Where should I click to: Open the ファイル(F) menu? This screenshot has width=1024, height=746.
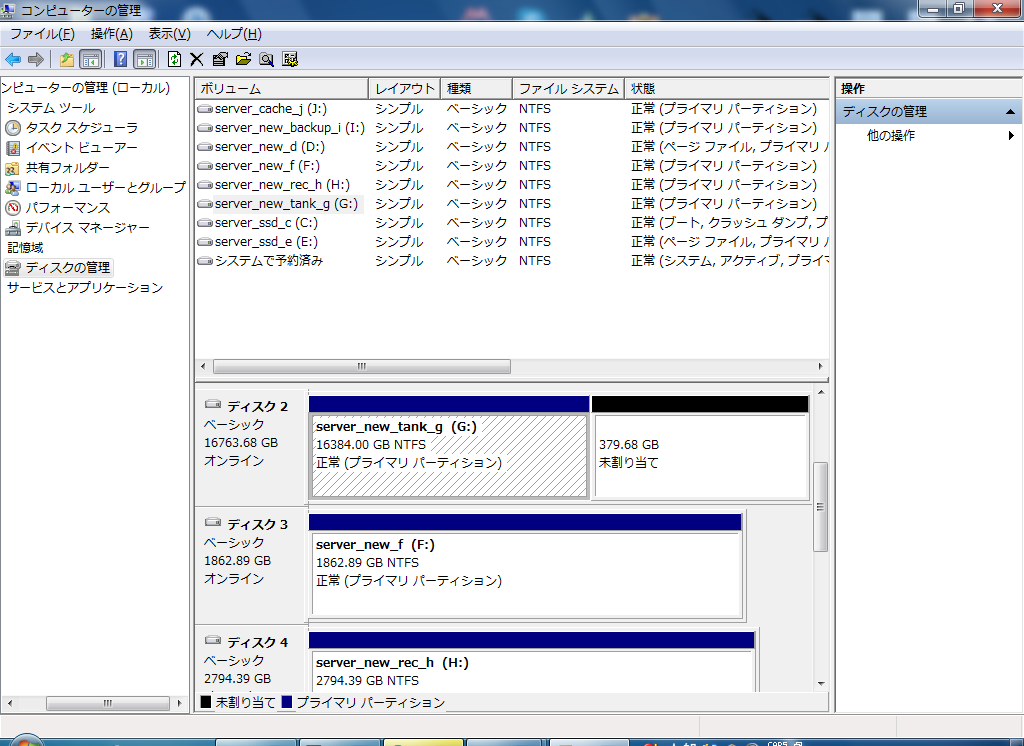(x=42, y=34)
